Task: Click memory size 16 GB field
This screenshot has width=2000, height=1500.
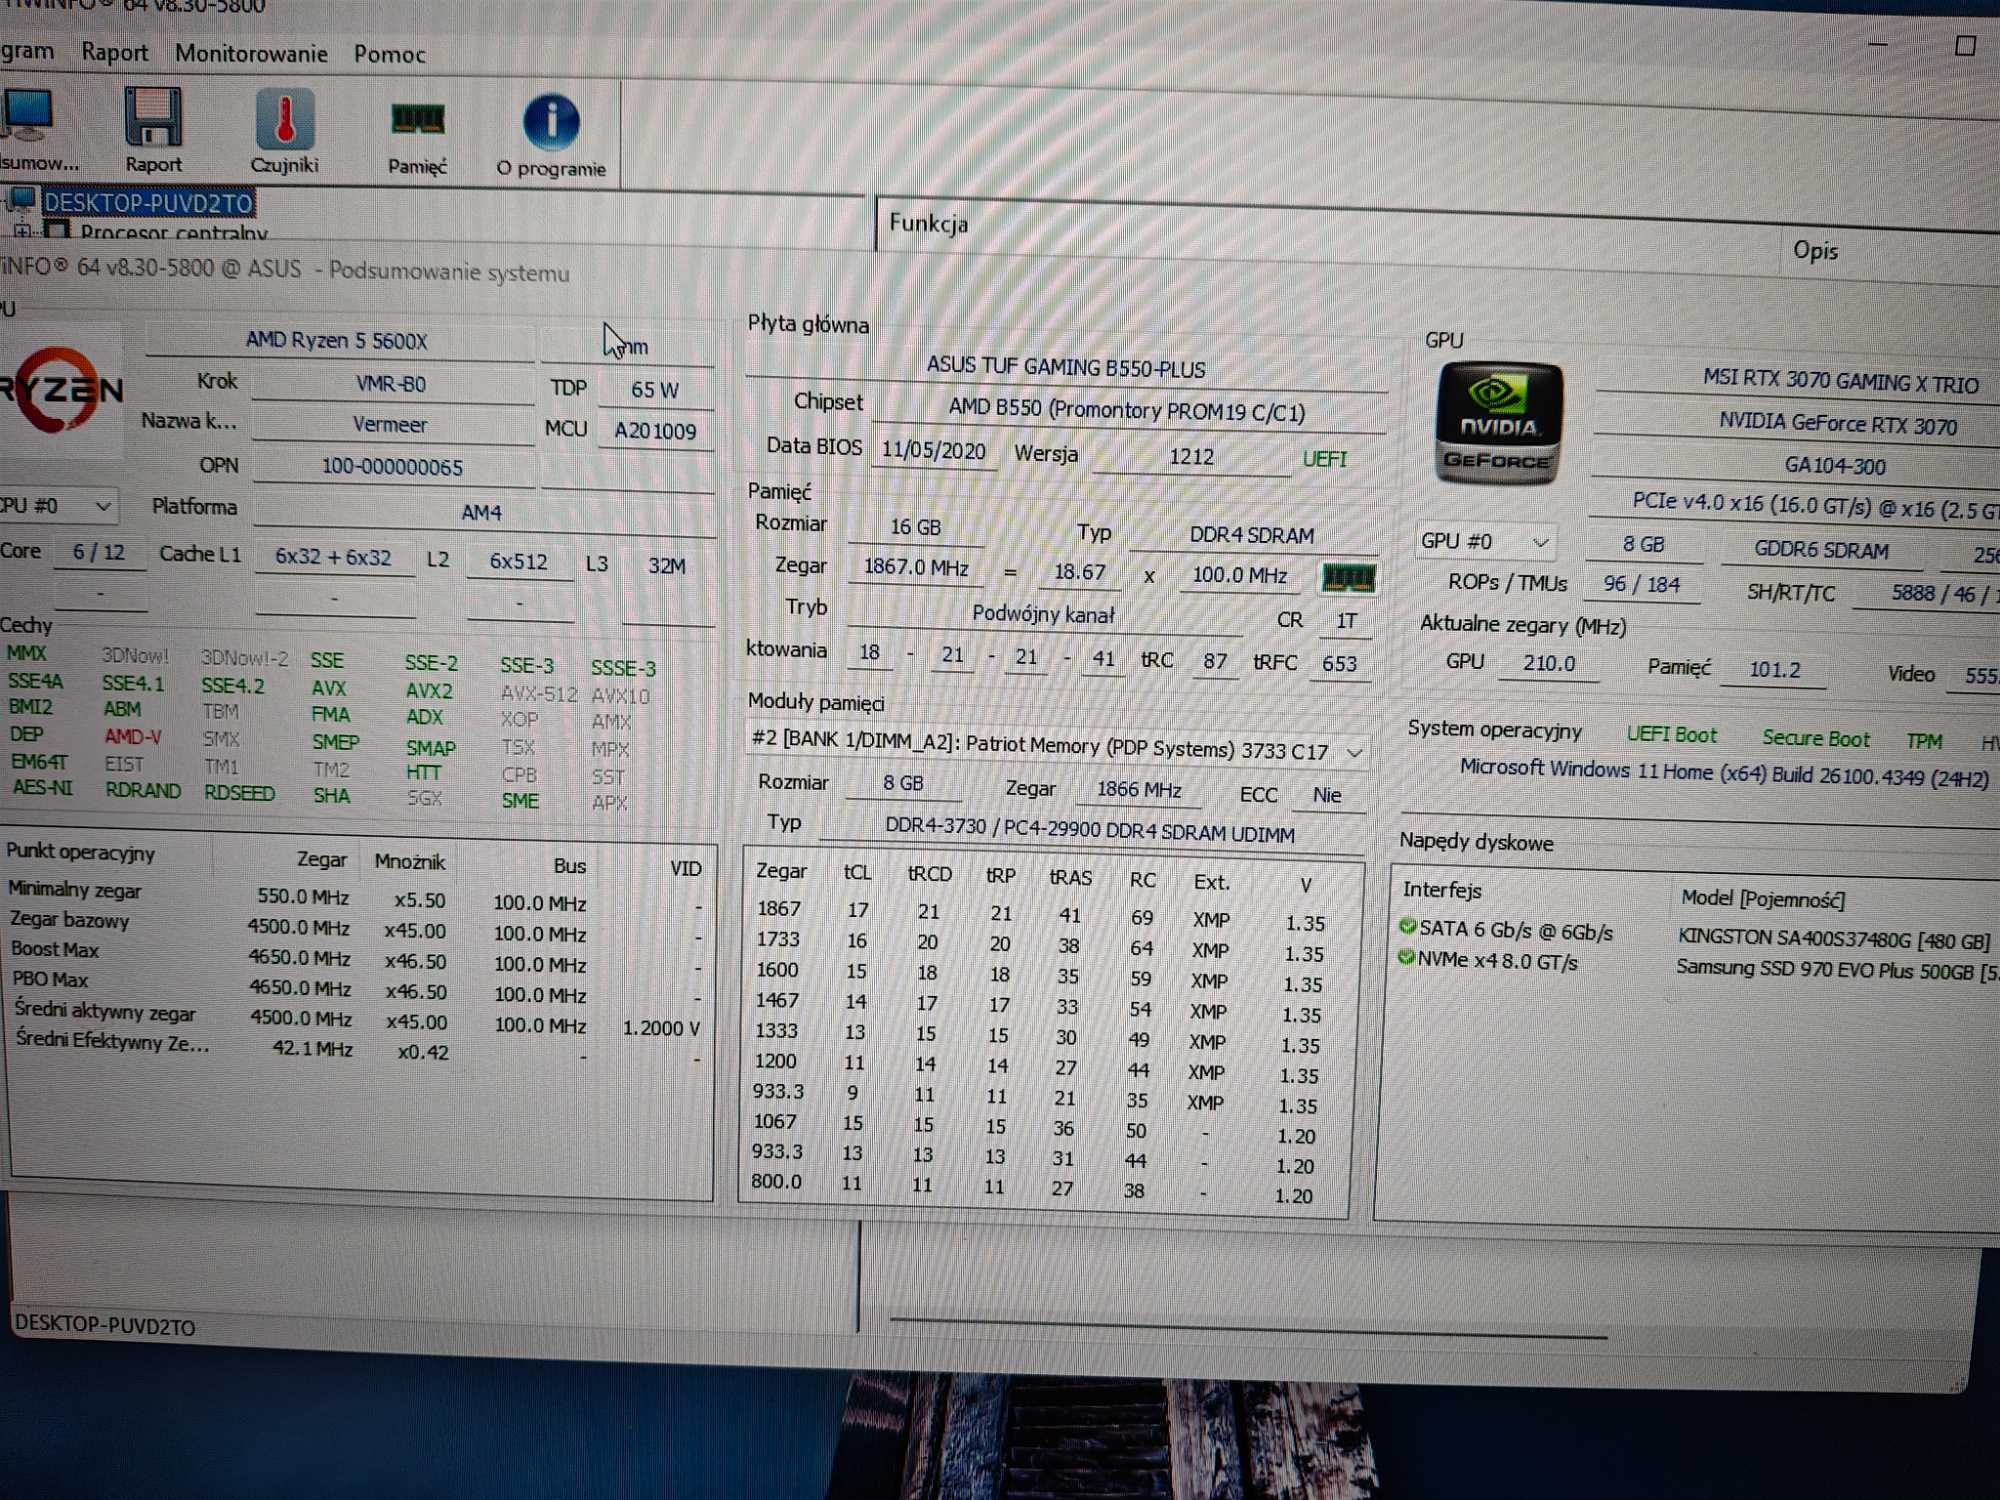Action: pos(916,527)
